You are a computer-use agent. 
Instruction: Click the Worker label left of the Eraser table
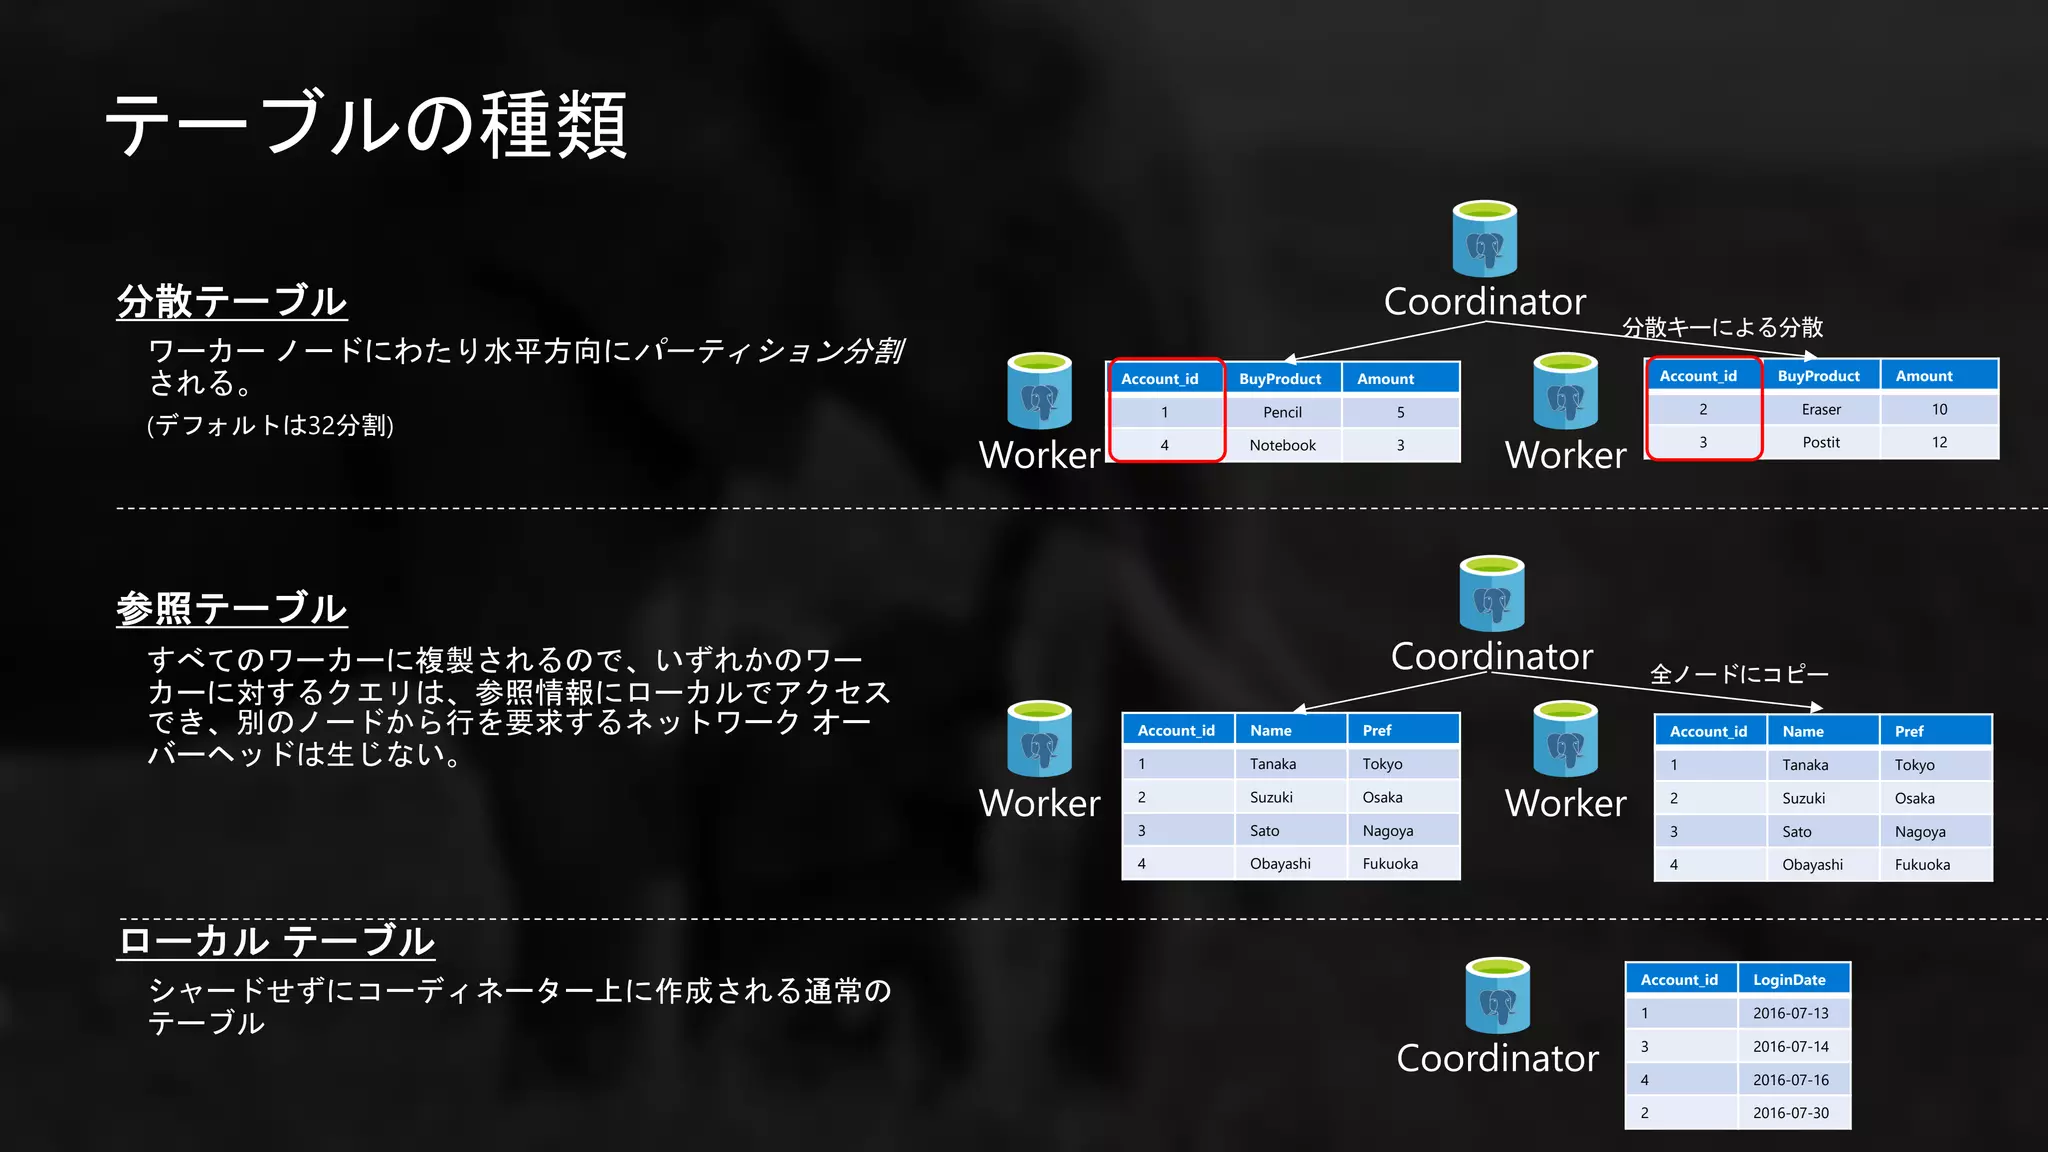pyautogui.click(x=1566, y=455)
